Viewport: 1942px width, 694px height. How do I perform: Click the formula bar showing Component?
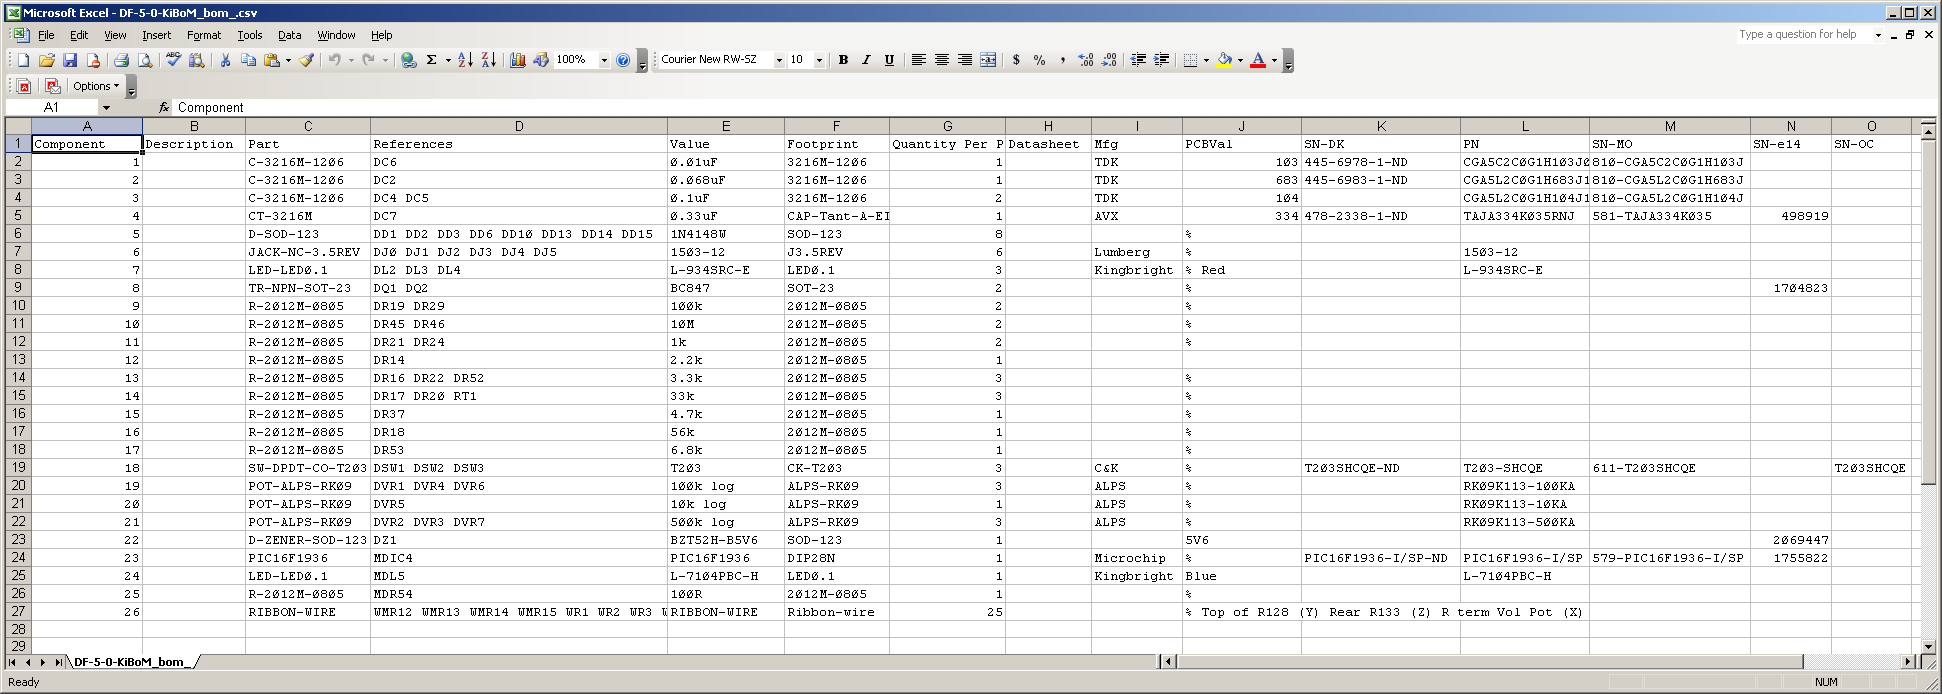coord(1055,107)
